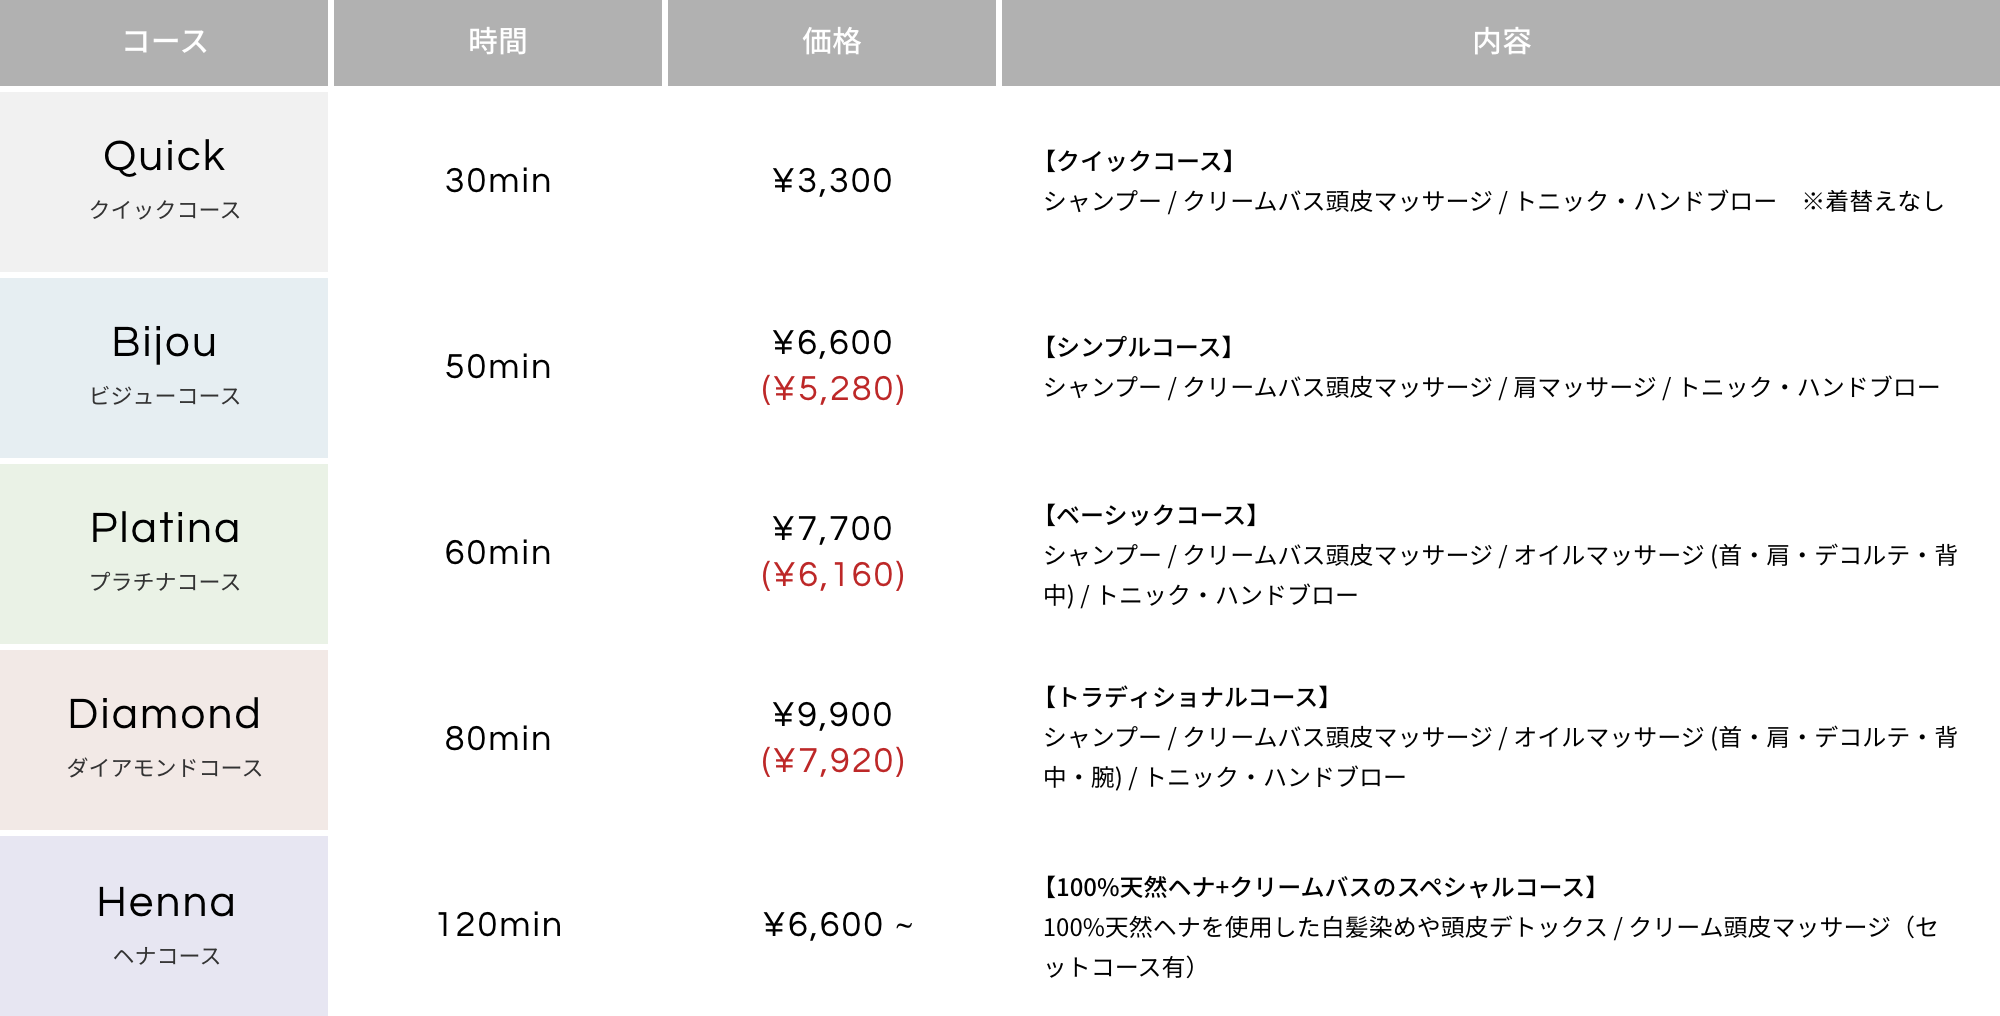Click the ¥3,300 price
2000x1016 pixels.
(x=832, y=181)
